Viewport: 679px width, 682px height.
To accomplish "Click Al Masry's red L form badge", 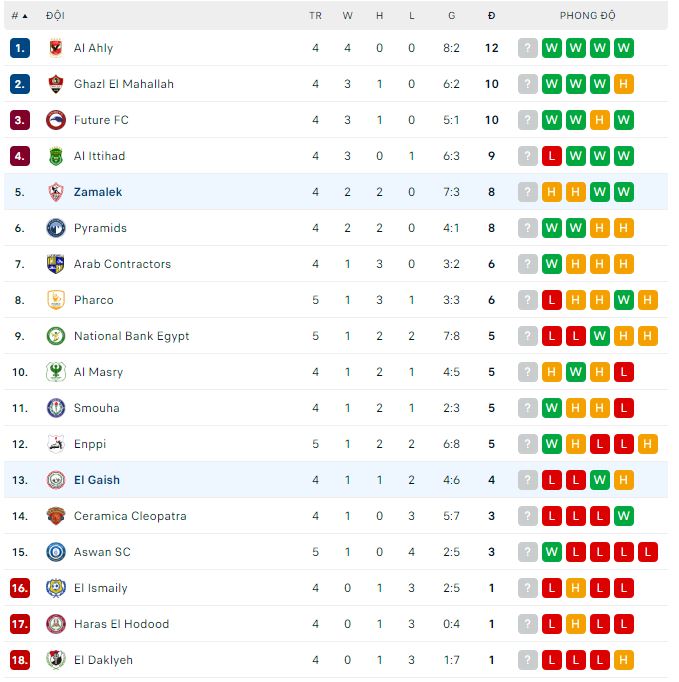I will tap(624, 372).
